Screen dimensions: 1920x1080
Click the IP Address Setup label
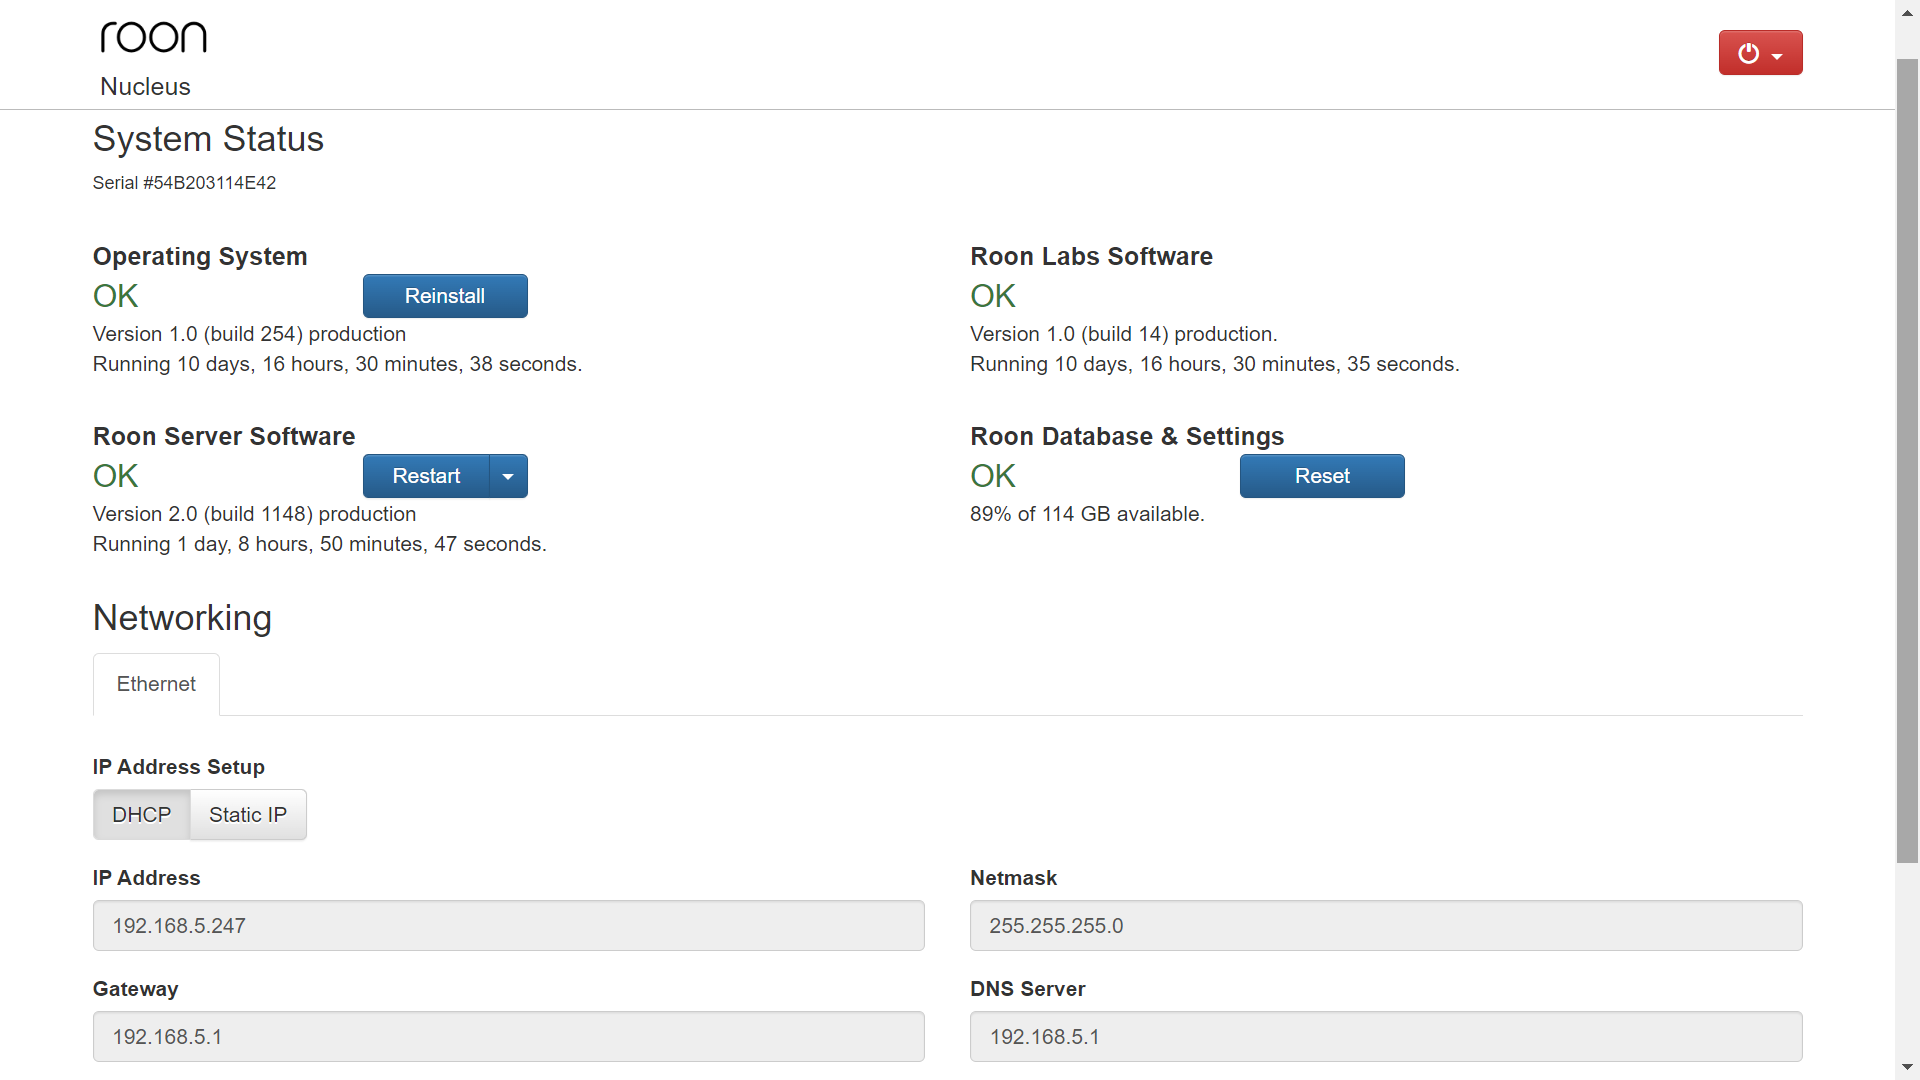point(179,767)
